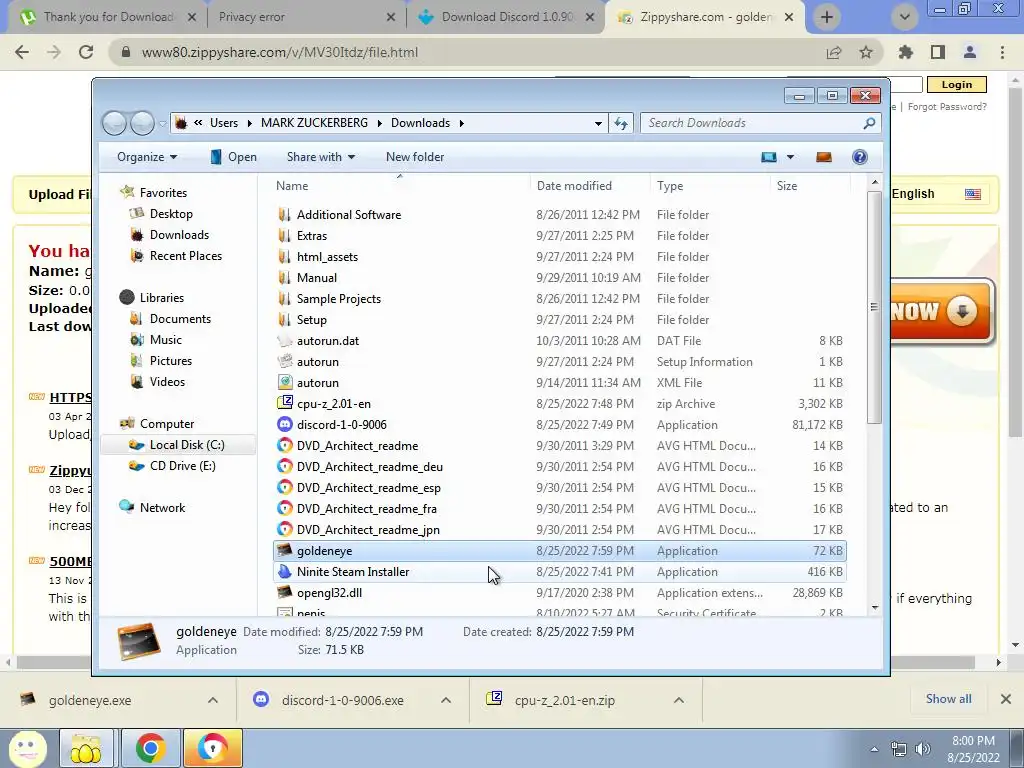
Task: Show hidden tray icons arrow
Action: point(874,749)
